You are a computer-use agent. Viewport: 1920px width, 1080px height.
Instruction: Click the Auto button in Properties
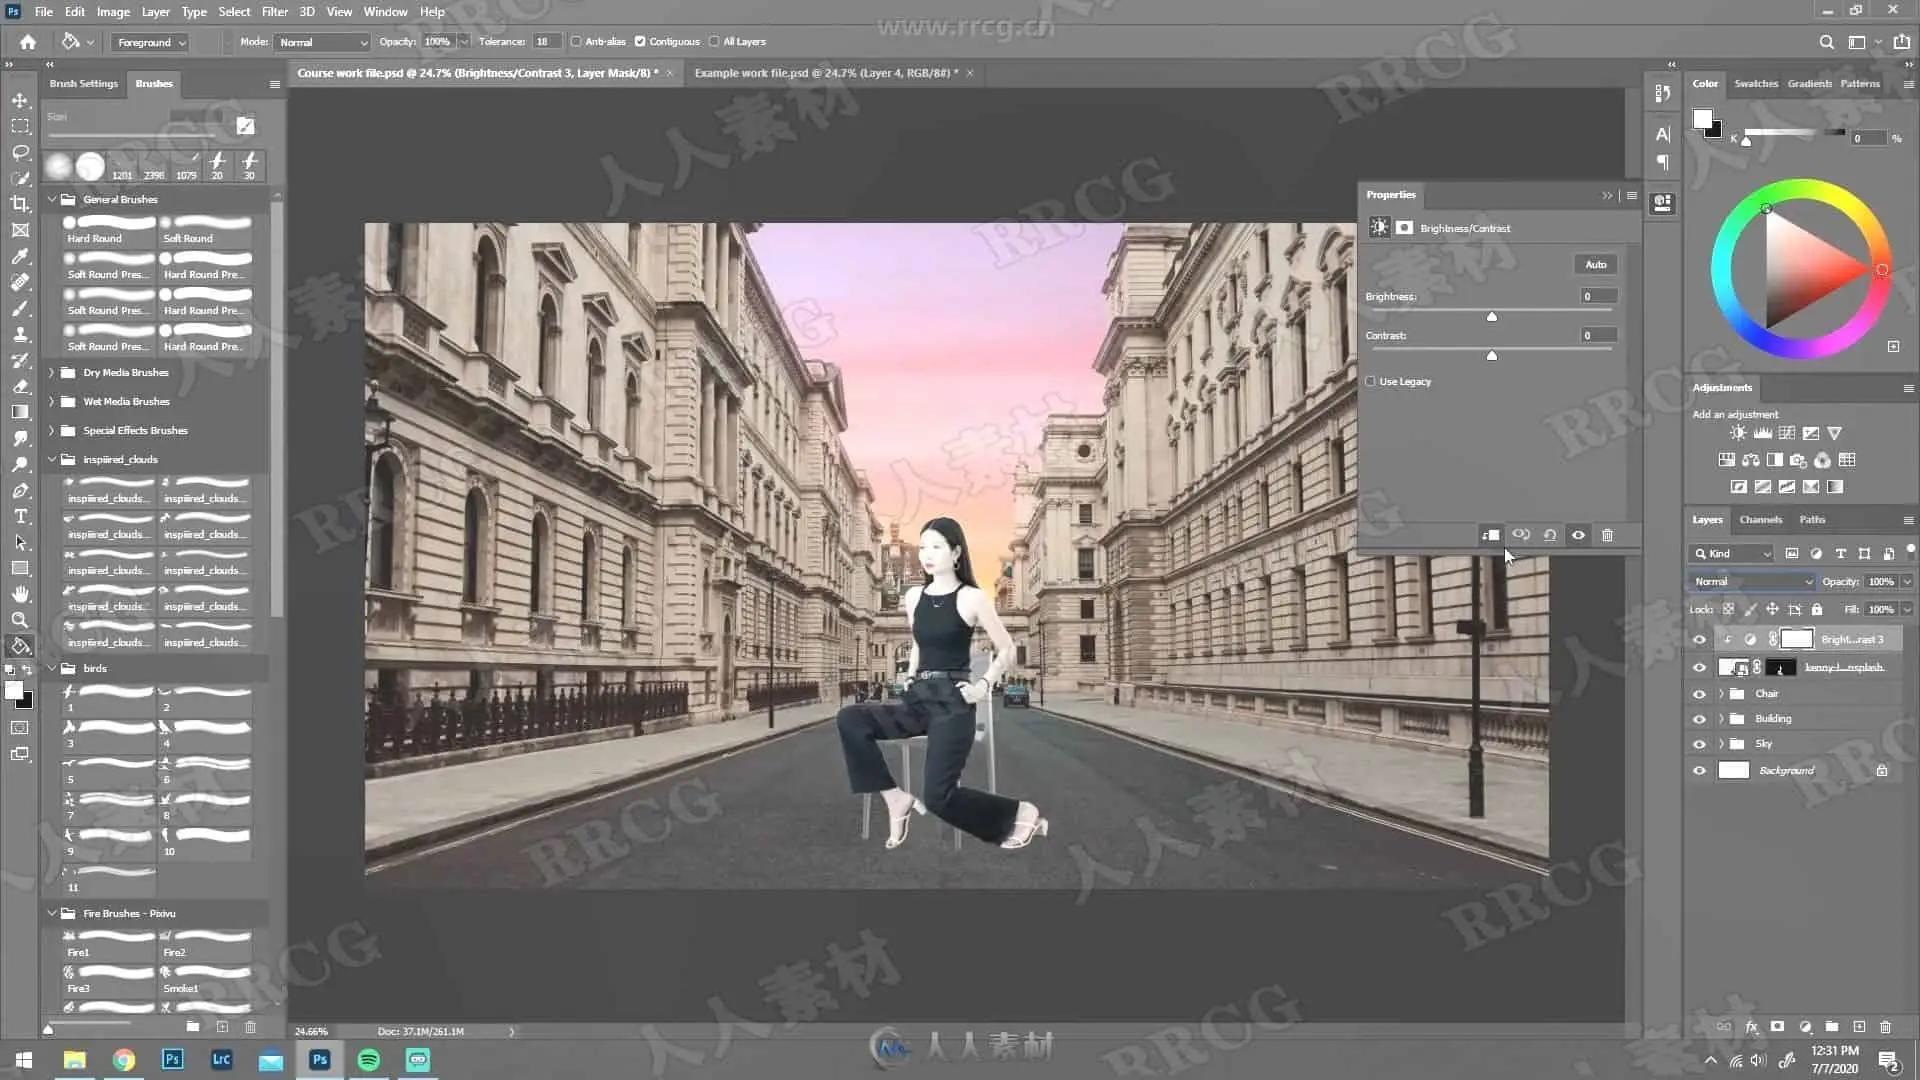1595,265
